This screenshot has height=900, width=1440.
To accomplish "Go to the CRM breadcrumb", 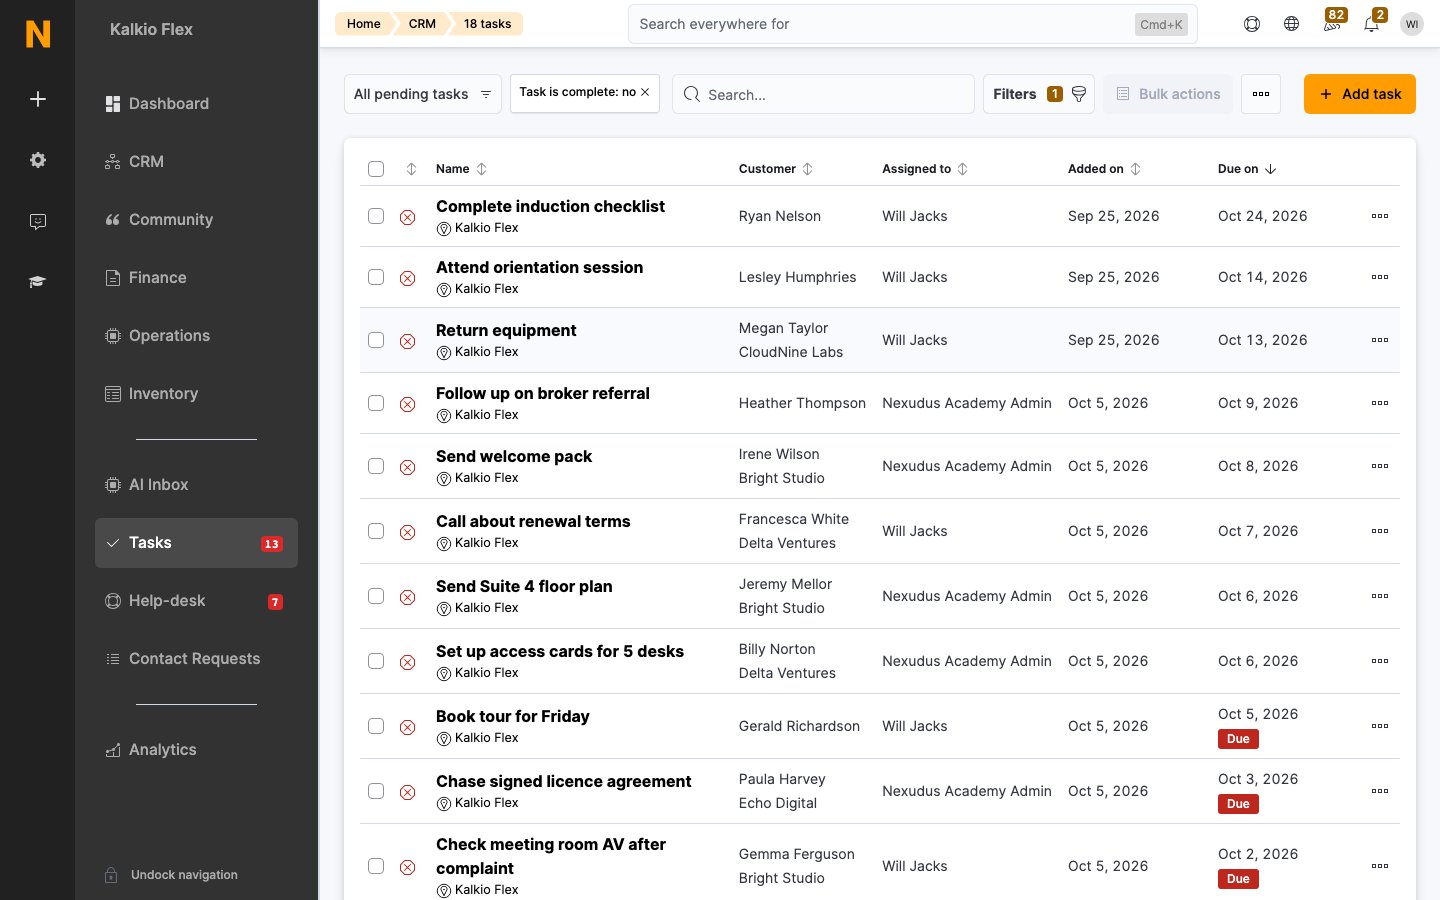I will pyautogui.click(x=422, y=24).
